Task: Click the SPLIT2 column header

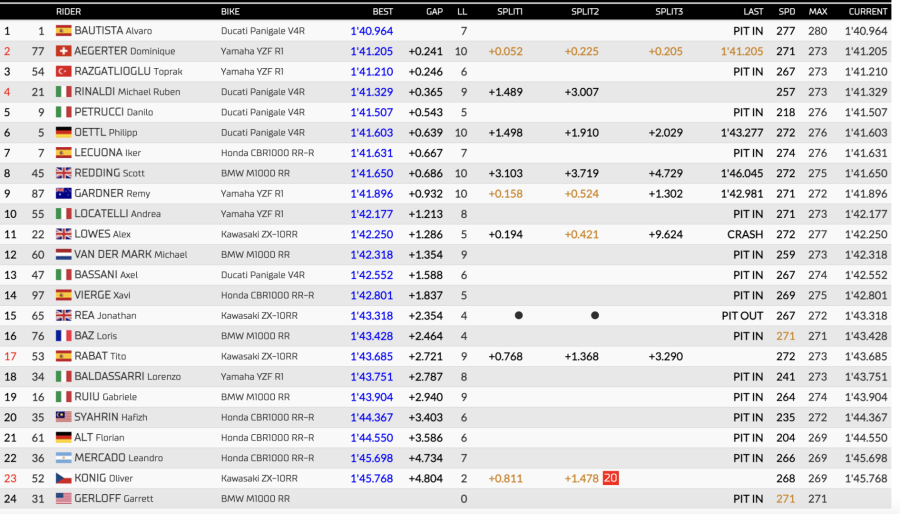Action: pyautogui.click(x=585, y=11)
